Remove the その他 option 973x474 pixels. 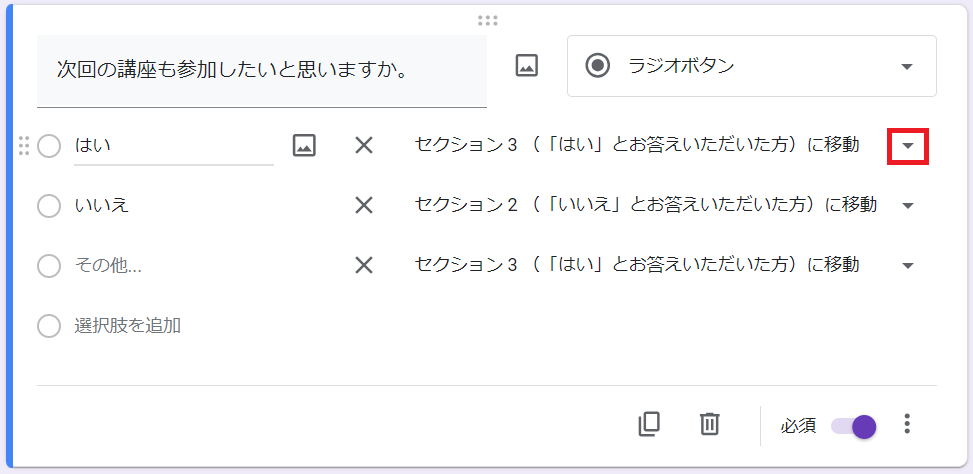pyautogui.click(x=364, y=266)
